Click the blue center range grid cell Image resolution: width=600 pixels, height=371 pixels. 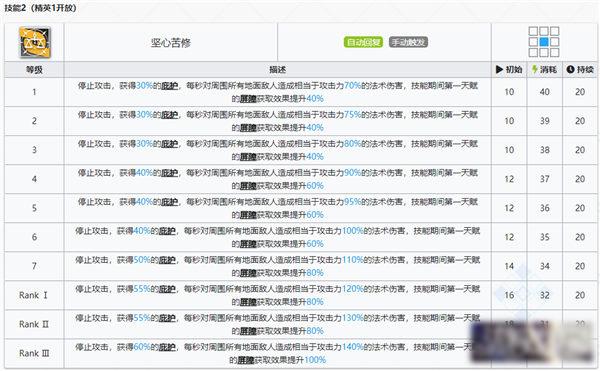(544, 42)
